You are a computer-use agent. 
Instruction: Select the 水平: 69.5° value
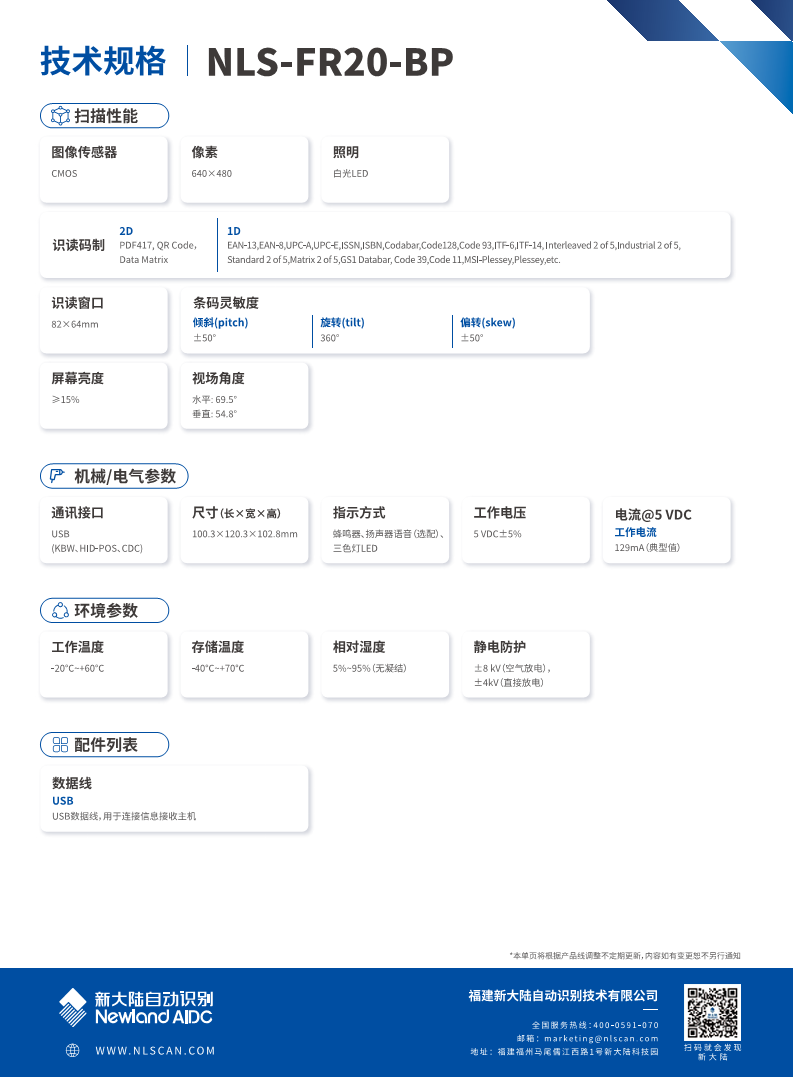point(214,399)
